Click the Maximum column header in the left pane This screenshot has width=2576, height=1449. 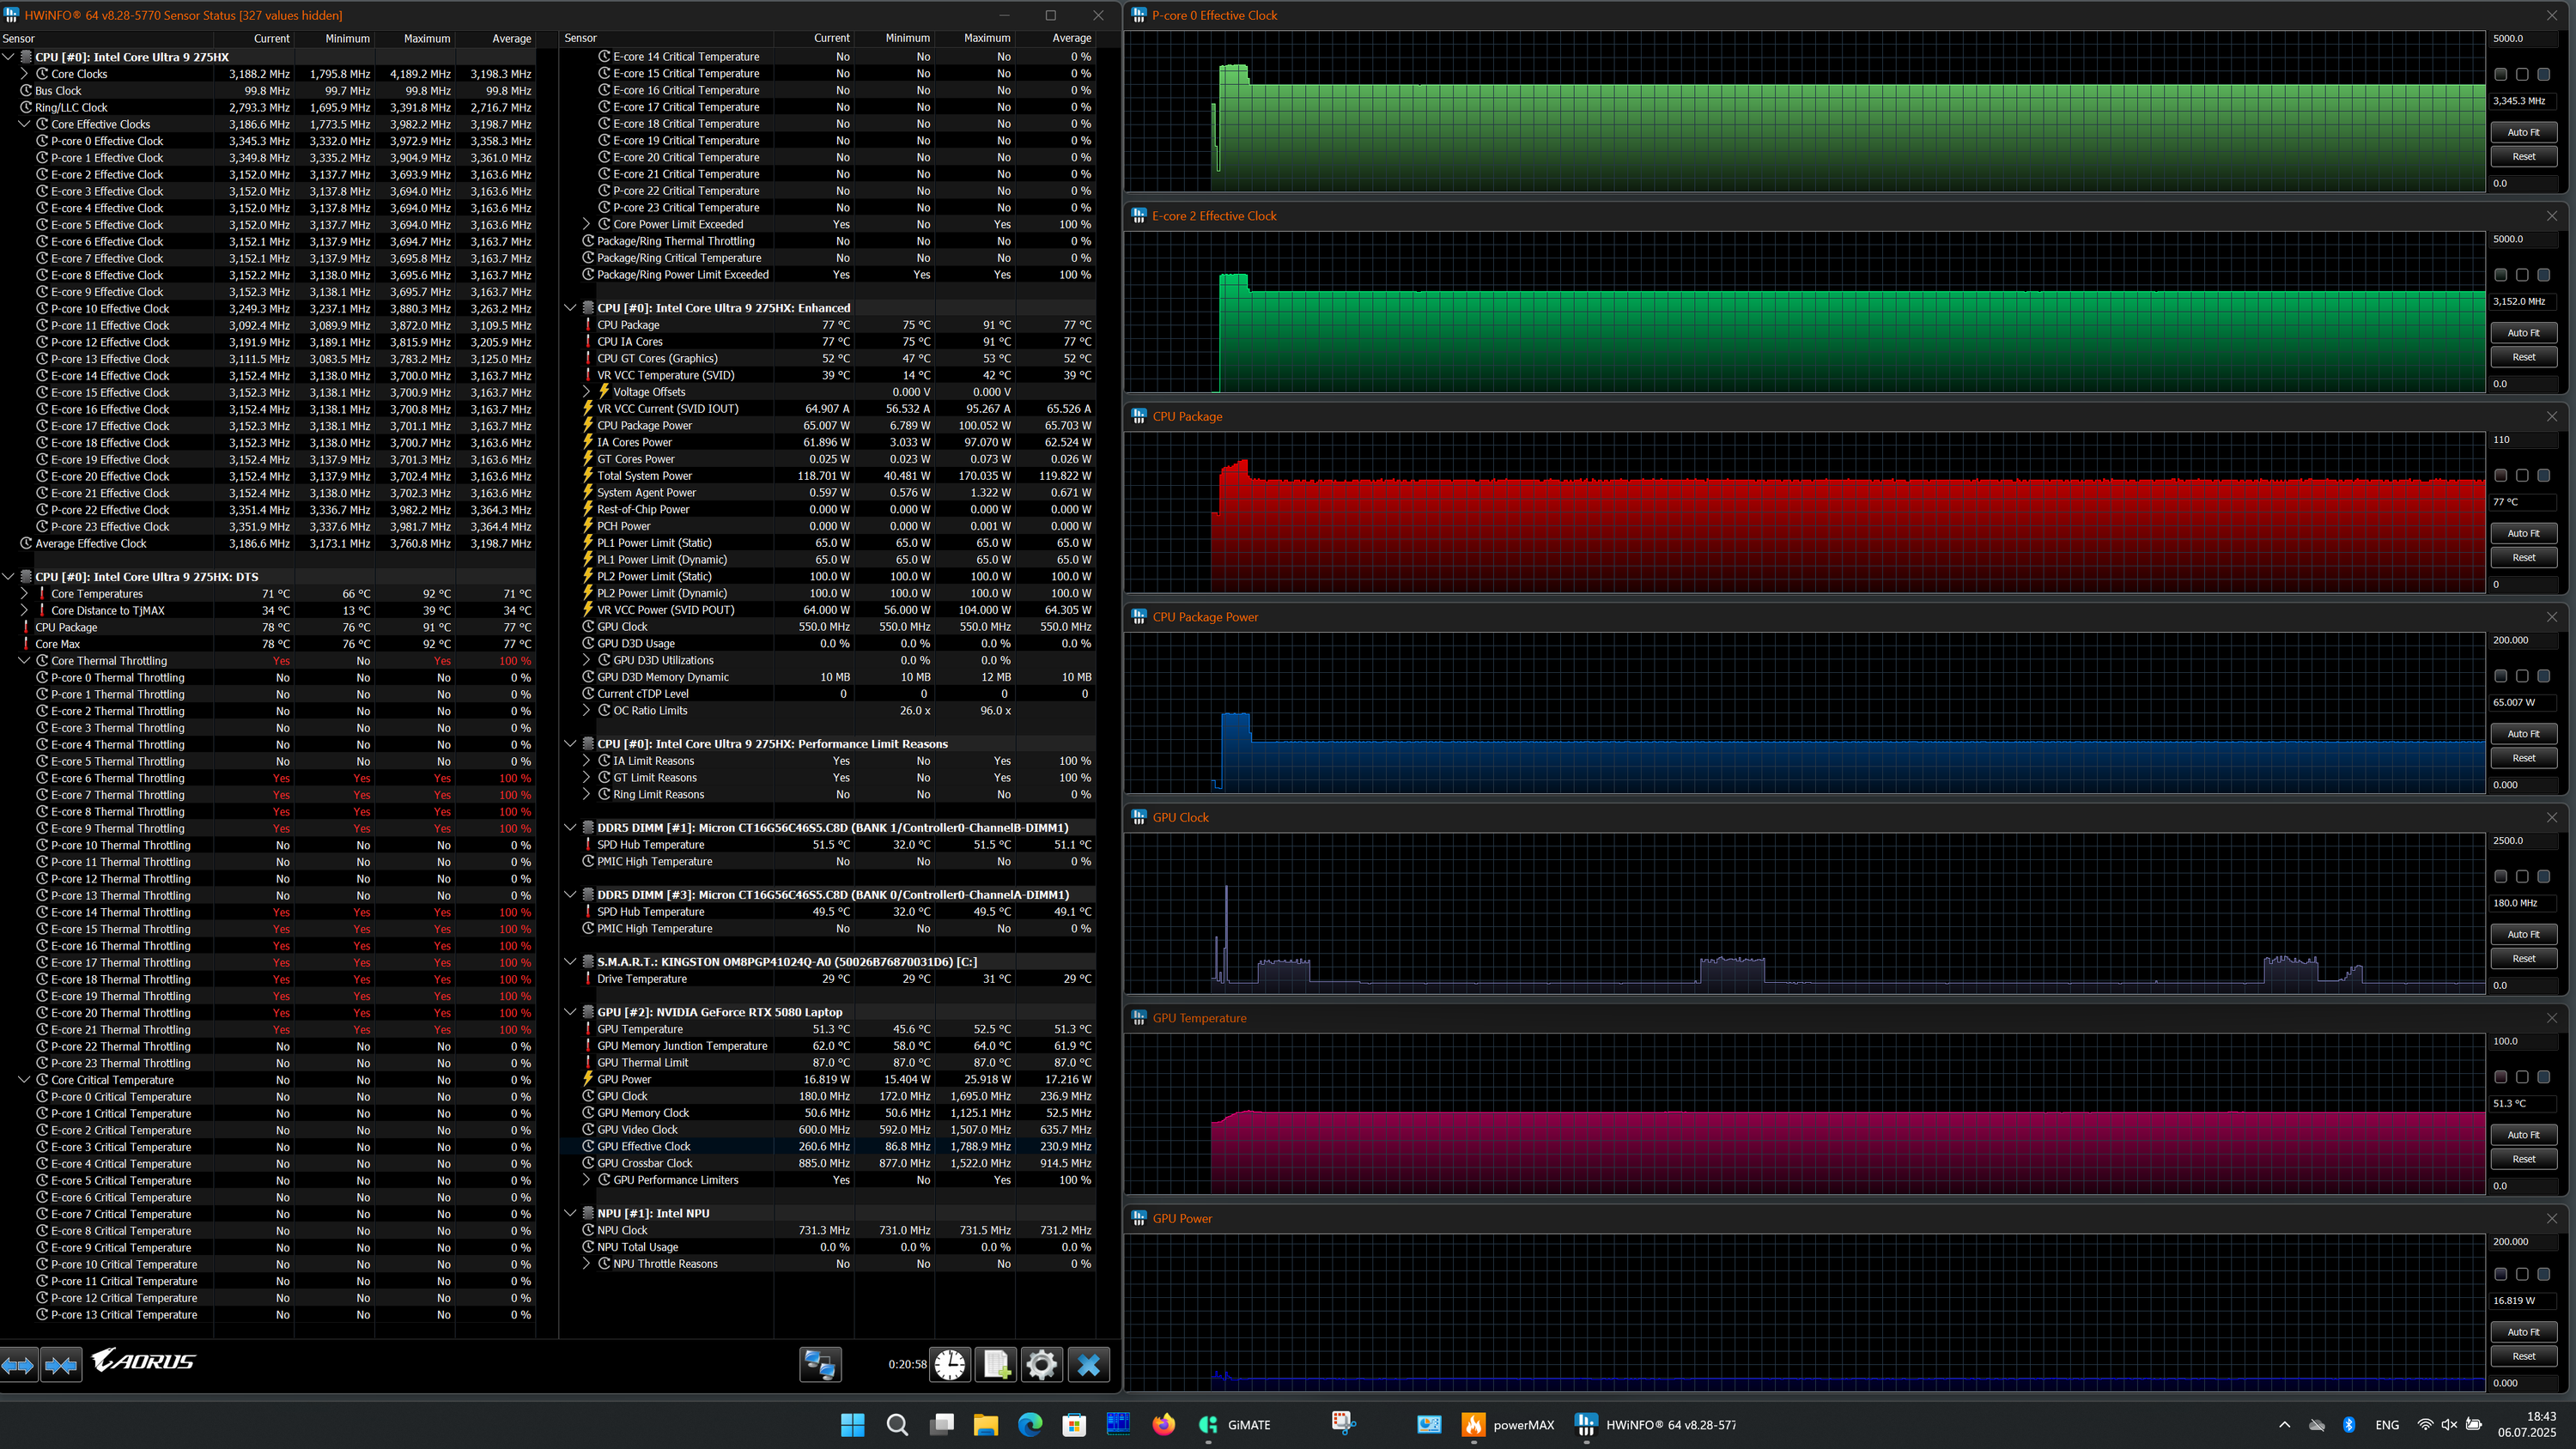click(x=426, y=38)
